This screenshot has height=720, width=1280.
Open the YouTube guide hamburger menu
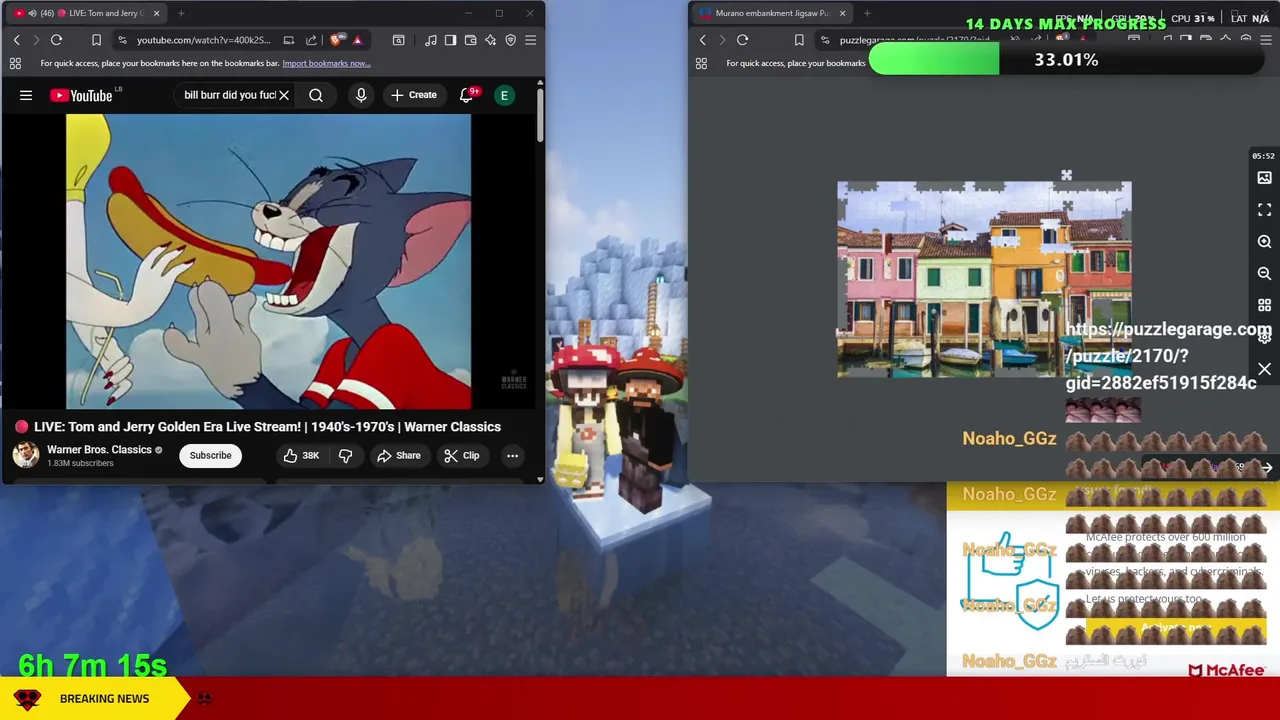click(x=26, y=95)
